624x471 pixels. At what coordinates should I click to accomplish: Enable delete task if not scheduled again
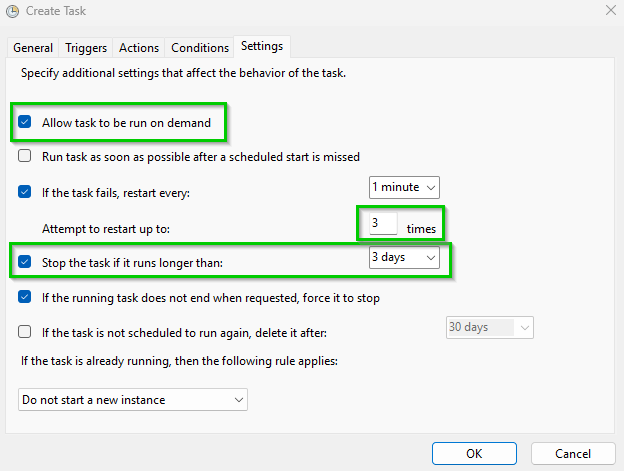click(x=25, y=331)
